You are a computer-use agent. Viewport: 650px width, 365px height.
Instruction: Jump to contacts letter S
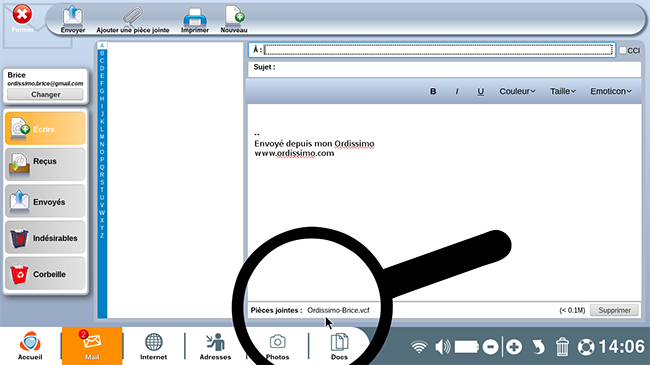tap(102, 182)
